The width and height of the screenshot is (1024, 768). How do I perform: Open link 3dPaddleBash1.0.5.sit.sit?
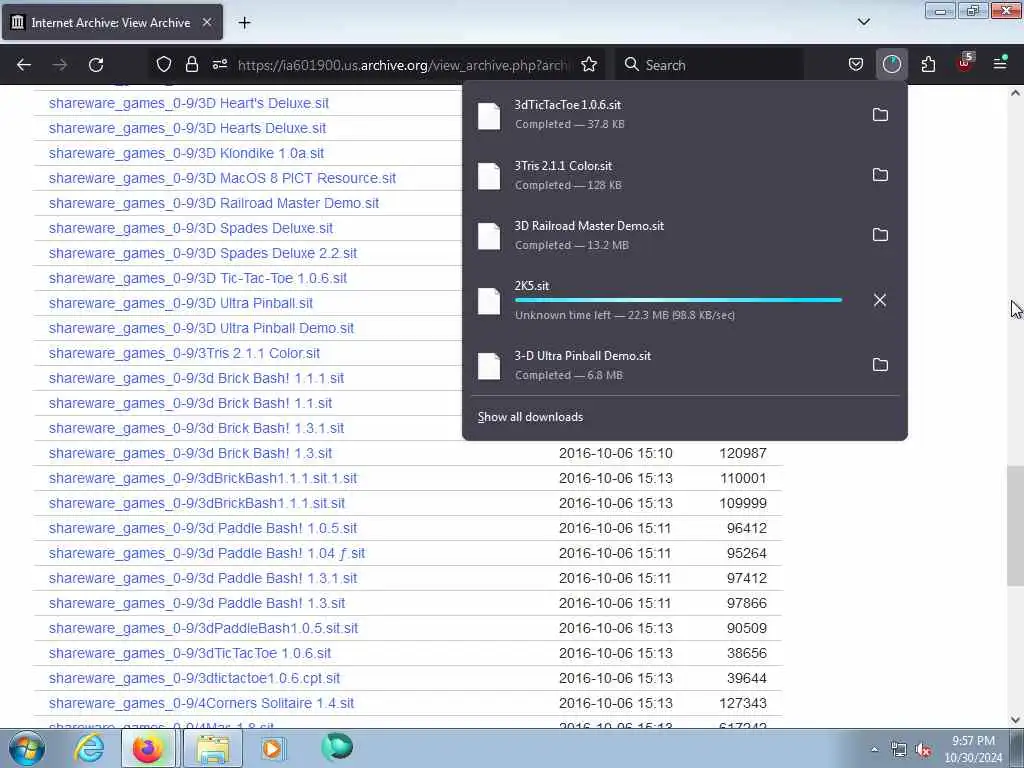203,628
